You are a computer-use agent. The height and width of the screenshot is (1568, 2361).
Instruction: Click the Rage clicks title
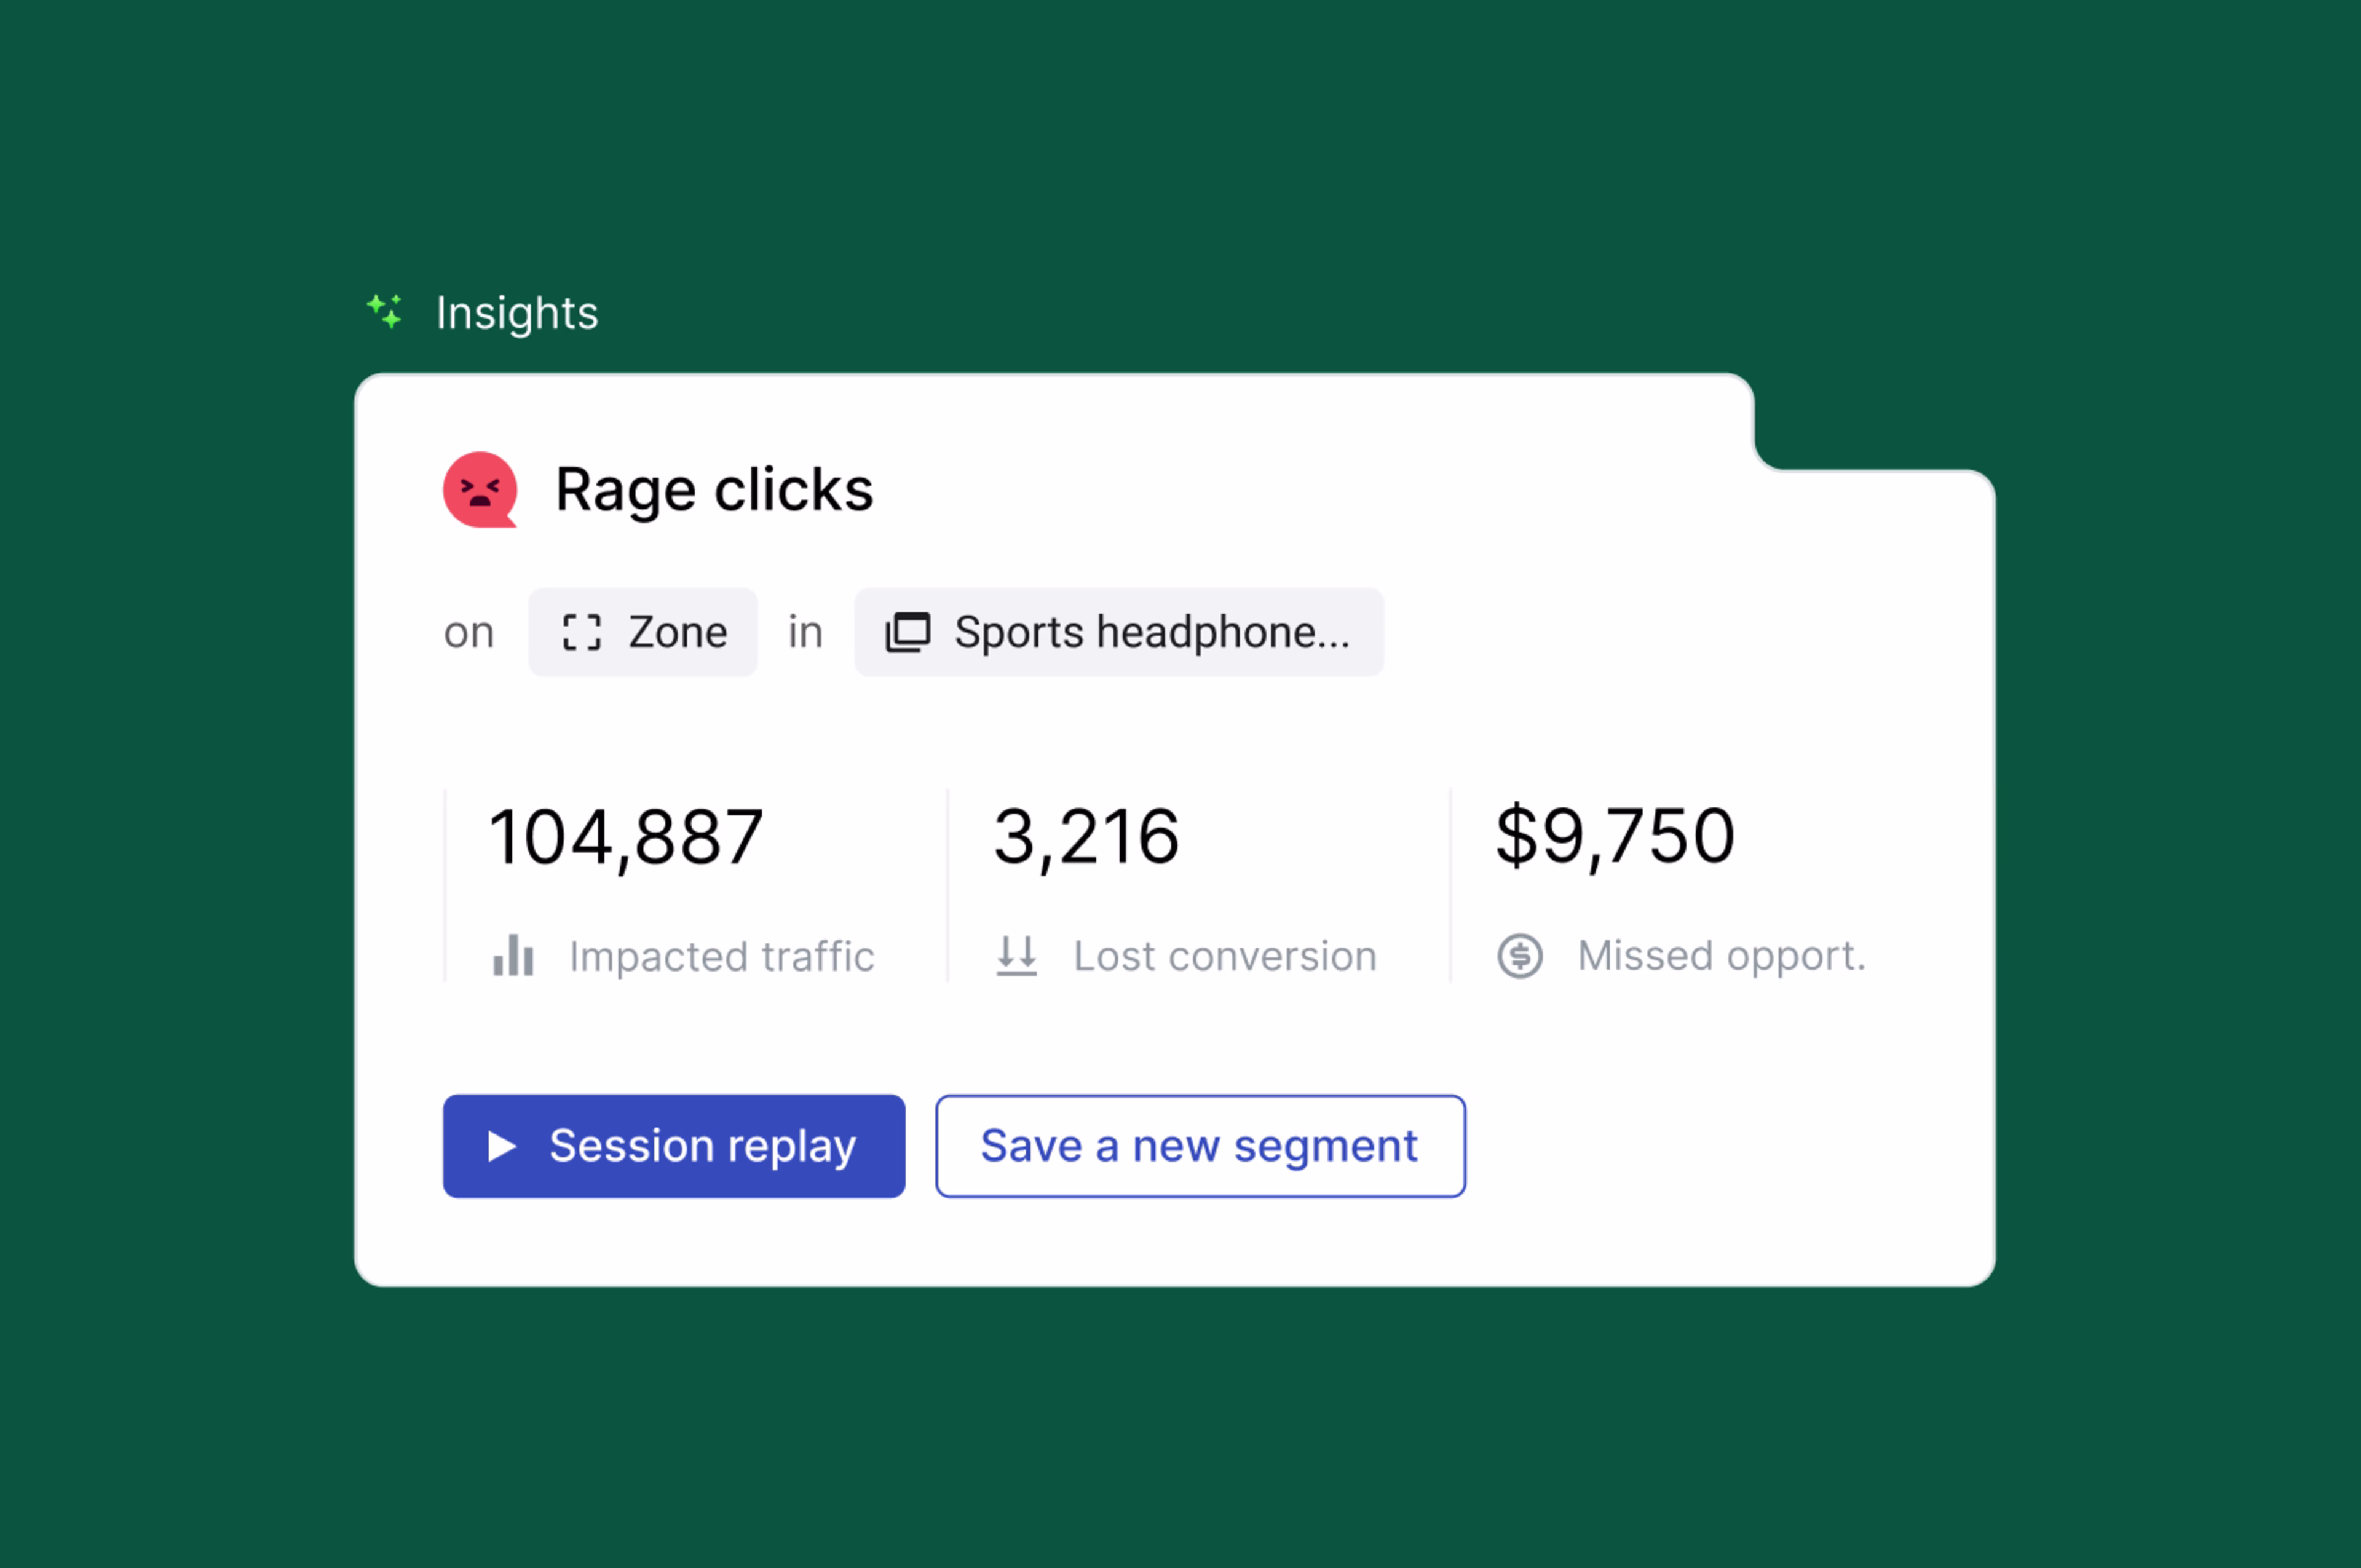(714, 489)
